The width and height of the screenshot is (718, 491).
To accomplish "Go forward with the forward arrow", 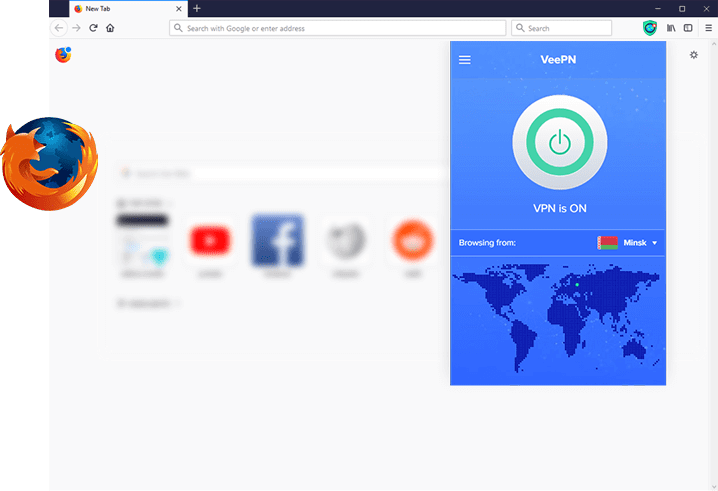I will pyautogui.click(x=76, y=28).
